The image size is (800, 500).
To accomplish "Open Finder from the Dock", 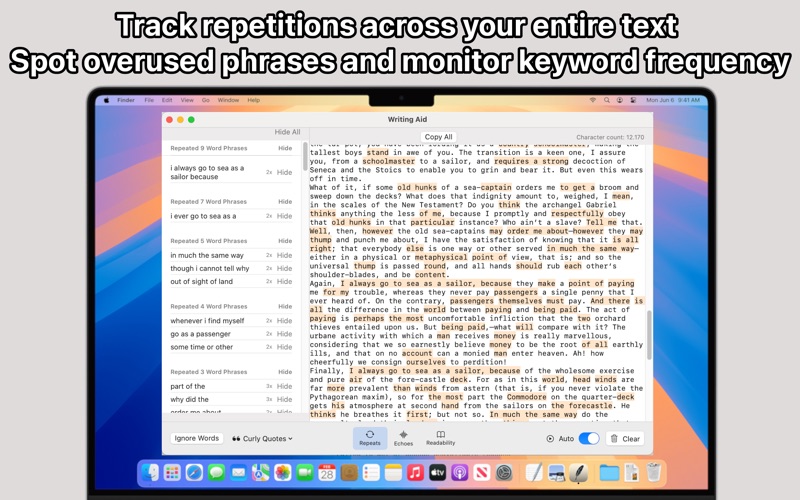I will click(x=151, y=472).
